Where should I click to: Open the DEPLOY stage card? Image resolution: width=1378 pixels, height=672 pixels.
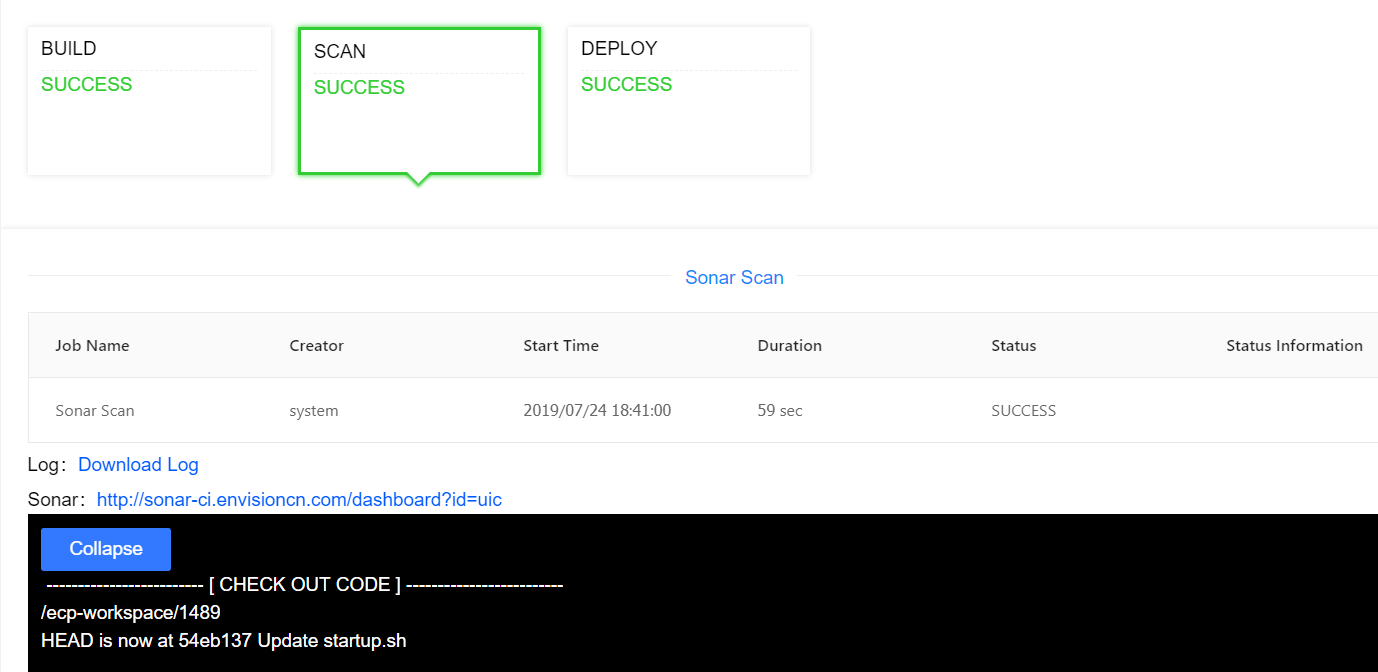688,100
